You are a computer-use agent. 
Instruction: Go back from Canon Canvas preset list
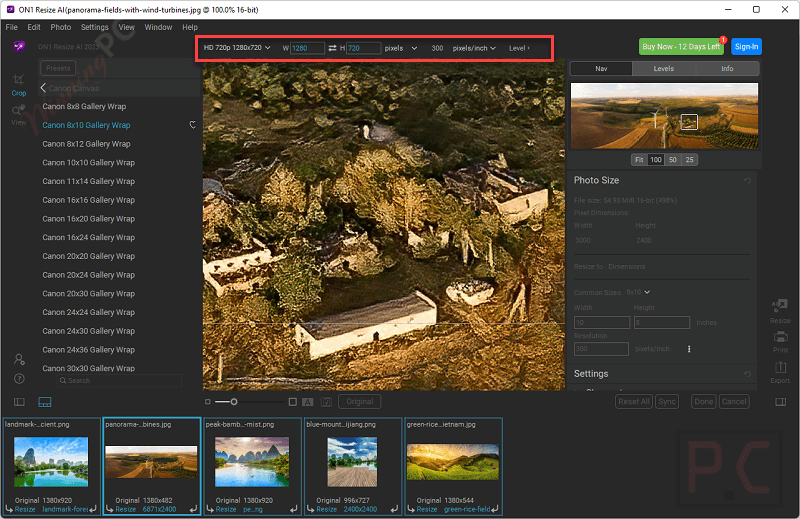coord(44,88)
